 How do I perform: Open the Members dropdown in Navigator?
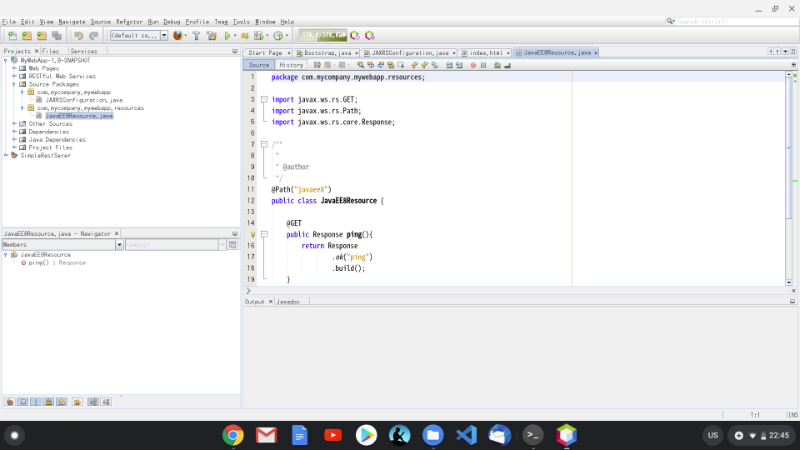(x=120, y=244)
